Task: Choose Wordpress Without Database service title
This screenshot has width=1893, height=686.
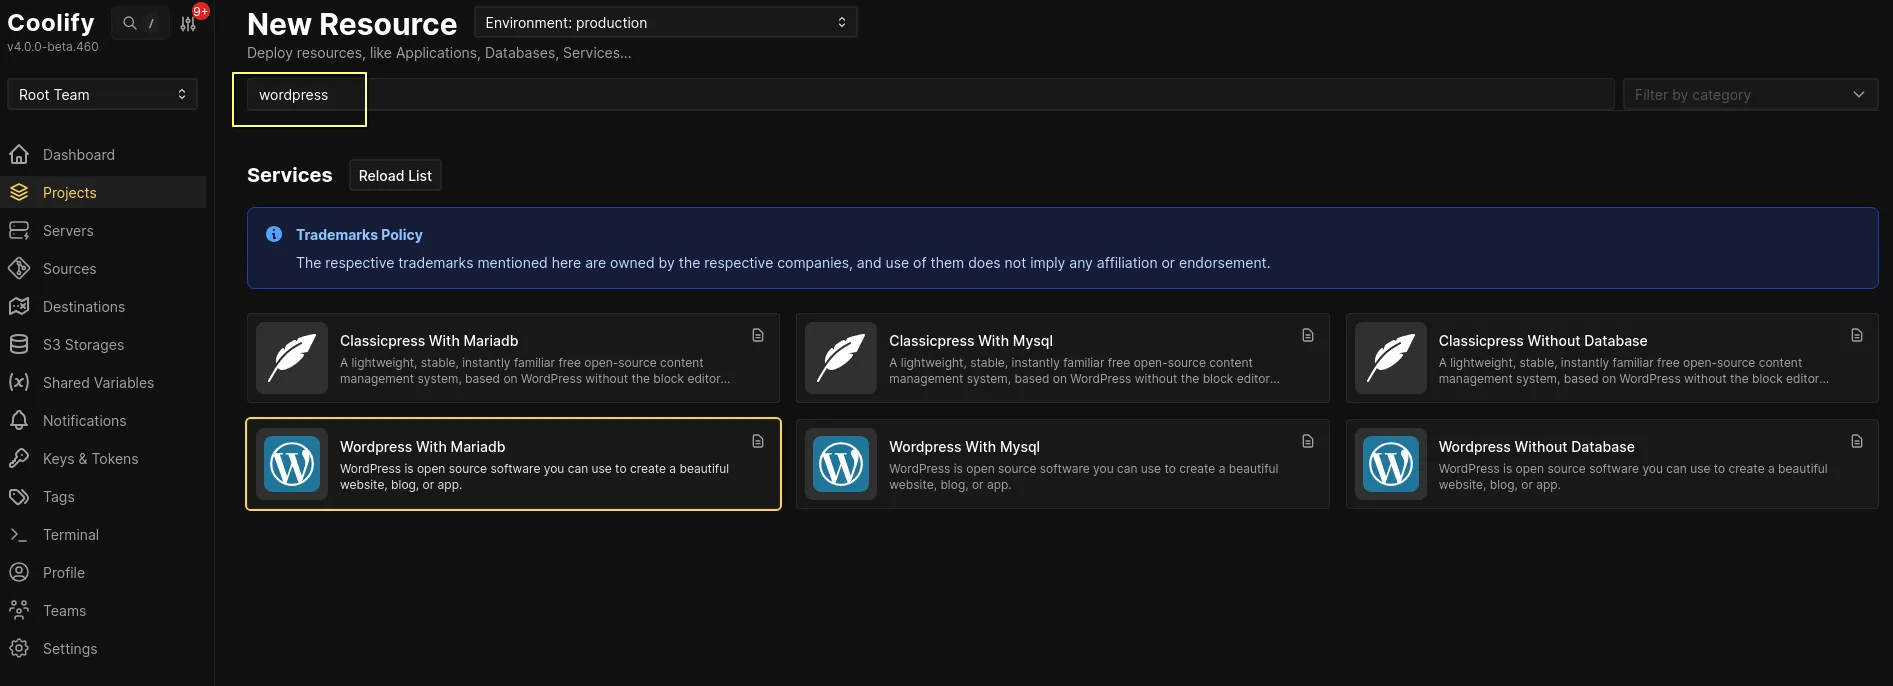Action: click(x=1536, y=447)
